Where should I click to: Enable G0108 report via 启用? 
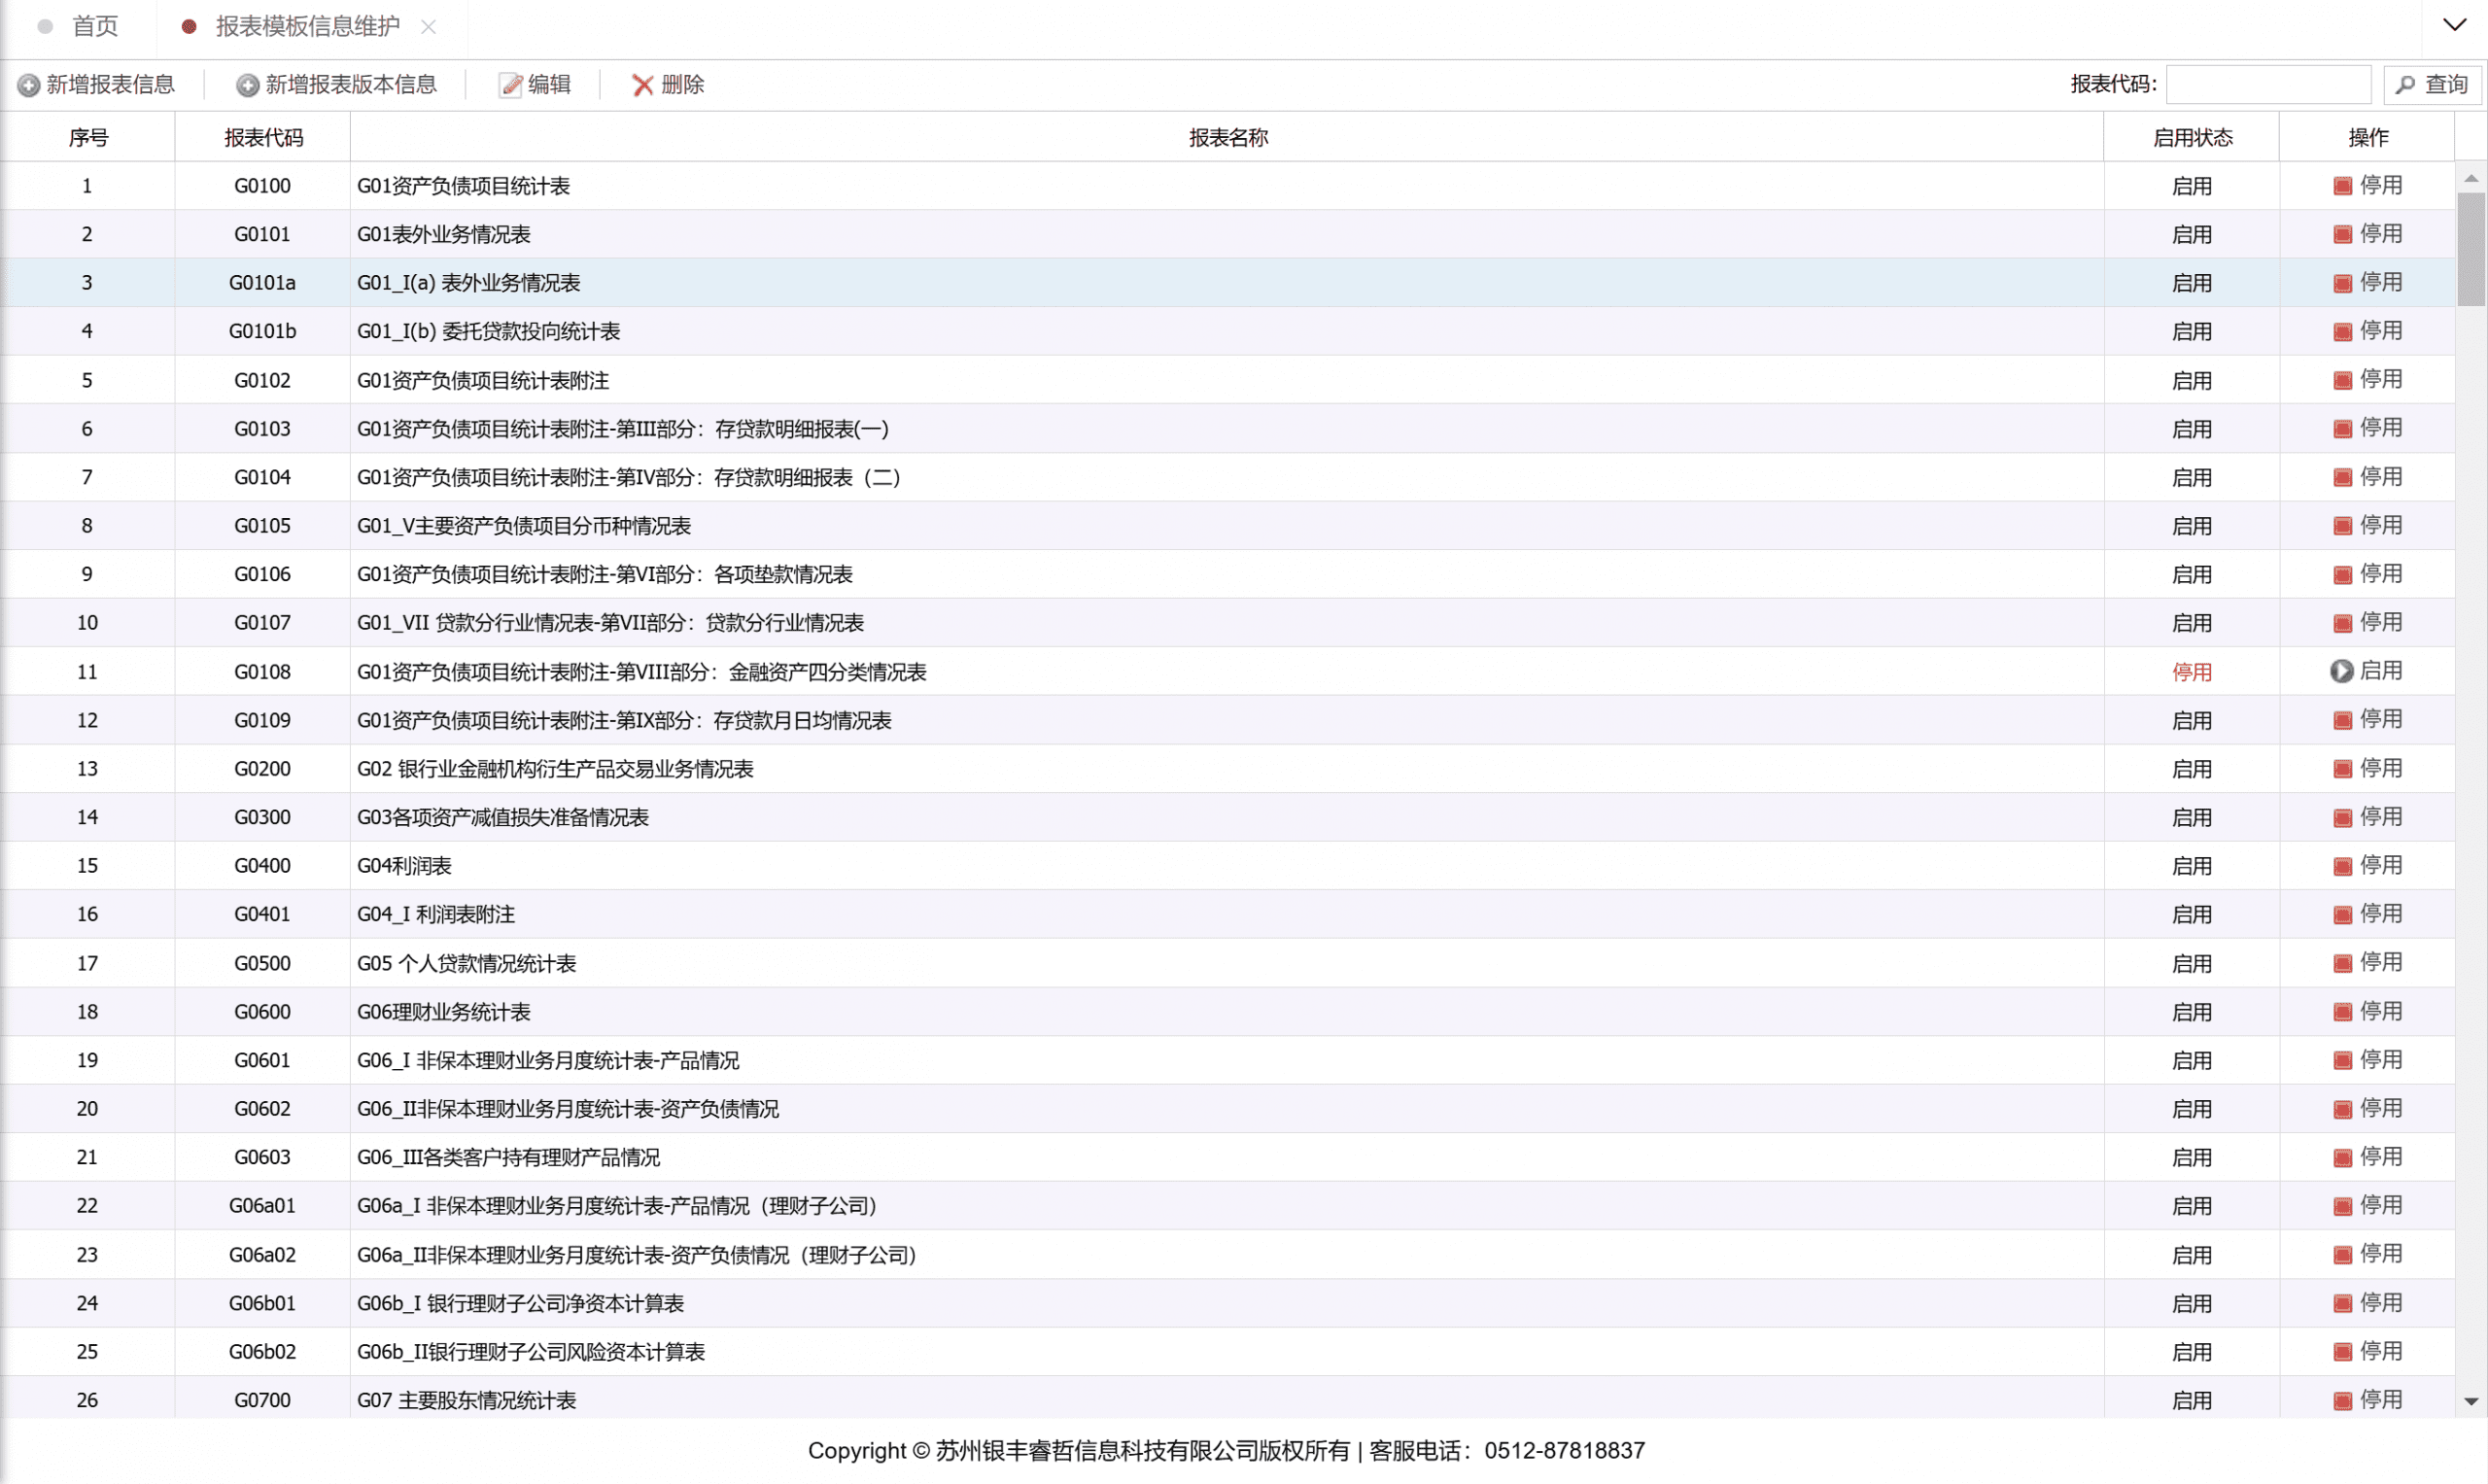[x=2380, y=671]
